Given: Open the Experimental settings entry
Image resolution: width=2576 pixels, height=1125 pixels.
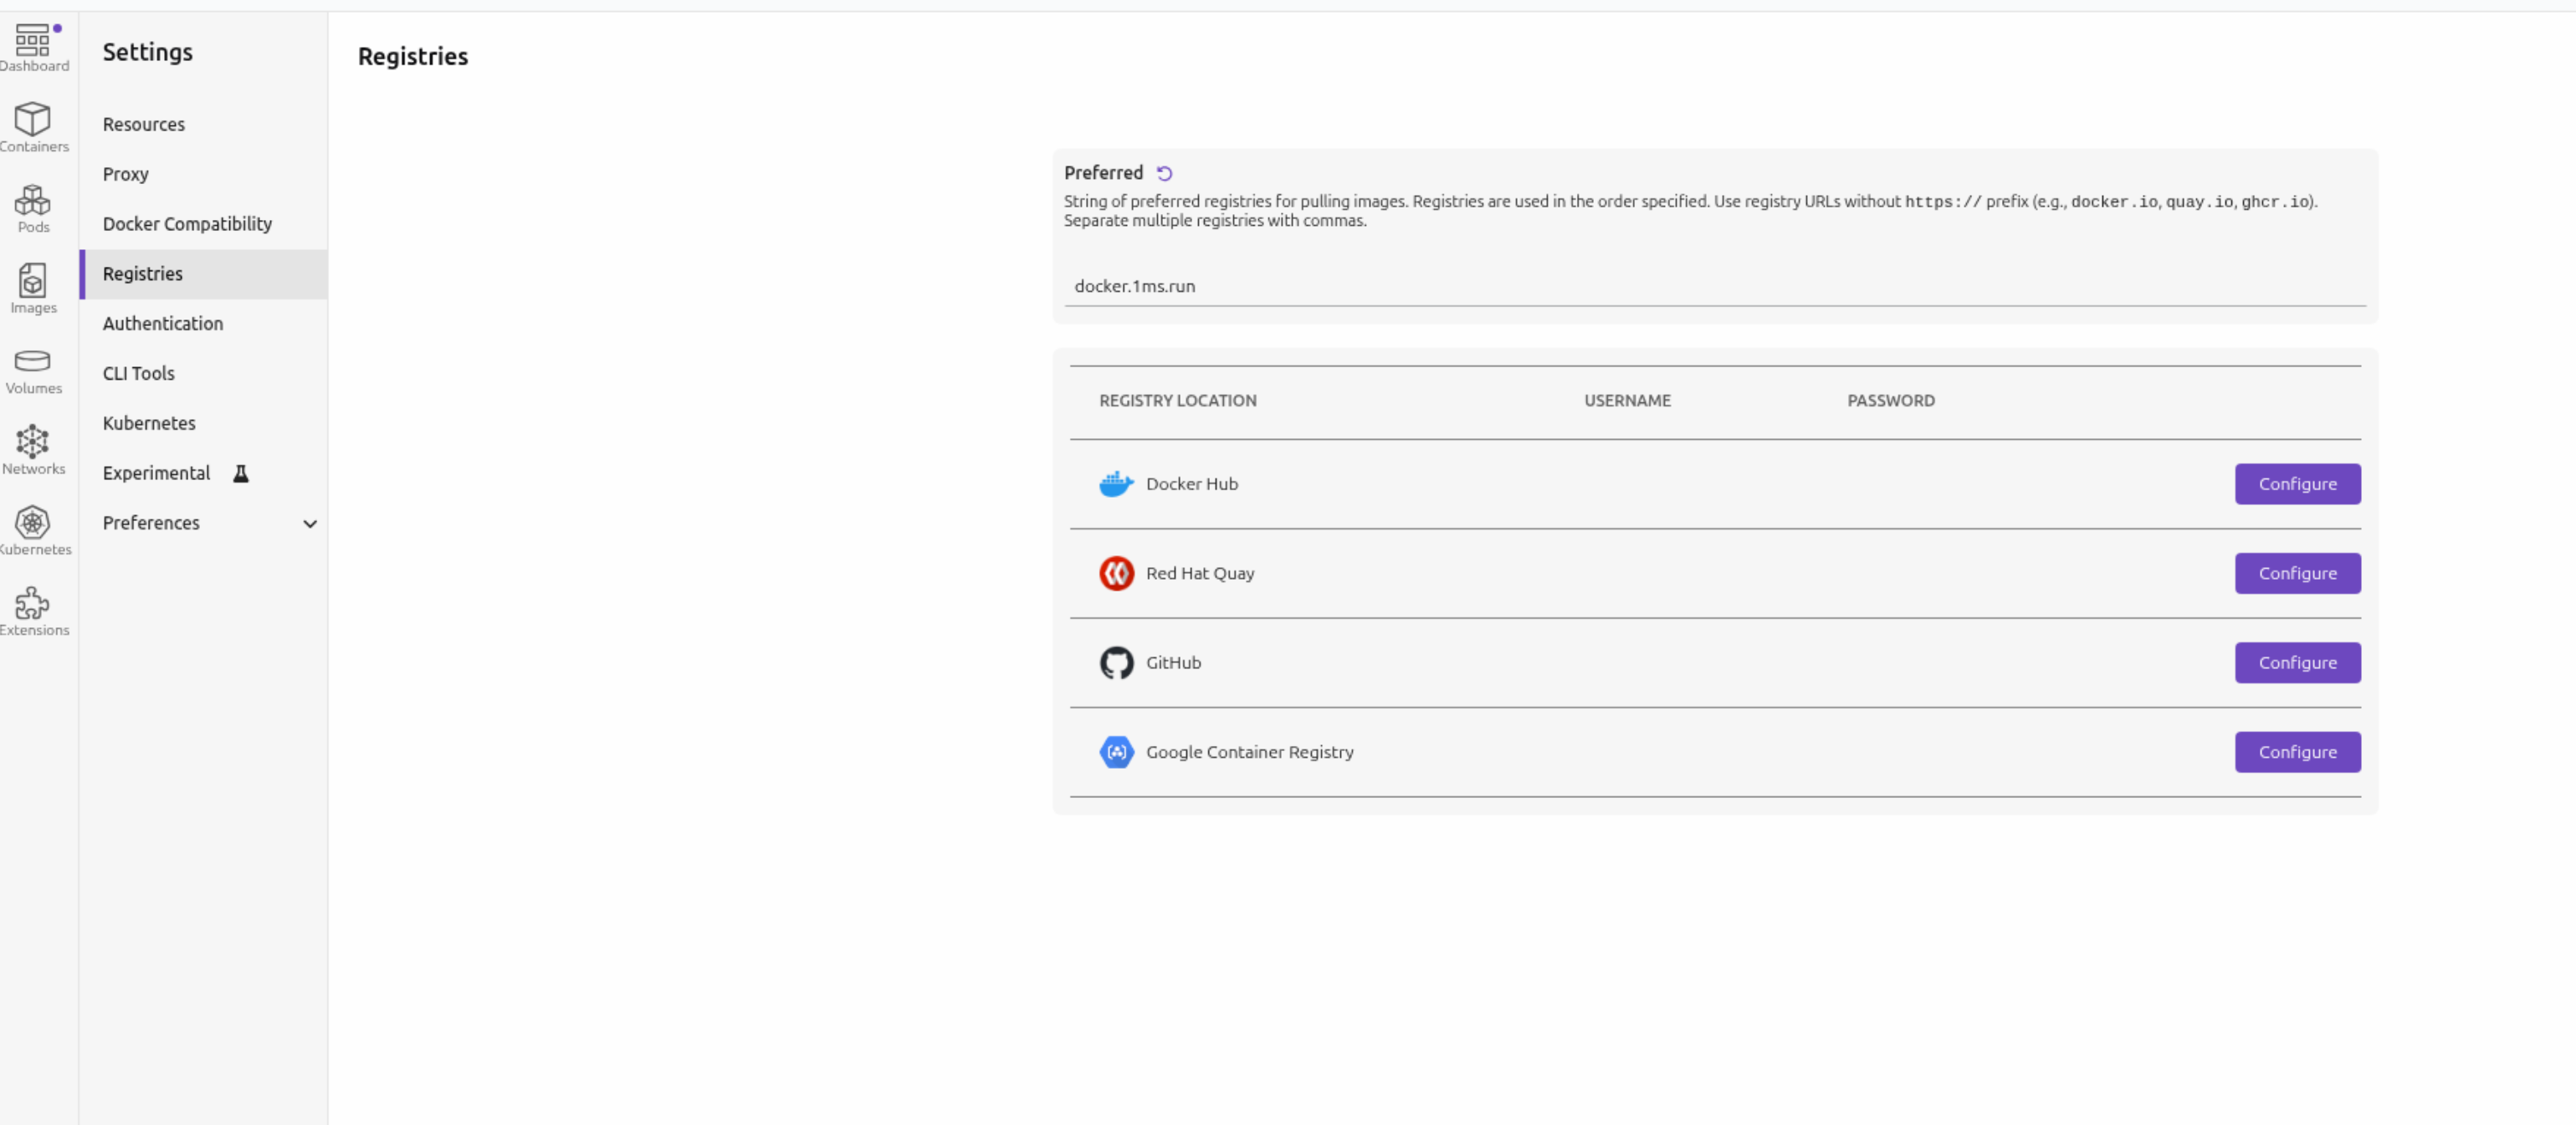Looking at the screenshot, I should coord(156,473).
